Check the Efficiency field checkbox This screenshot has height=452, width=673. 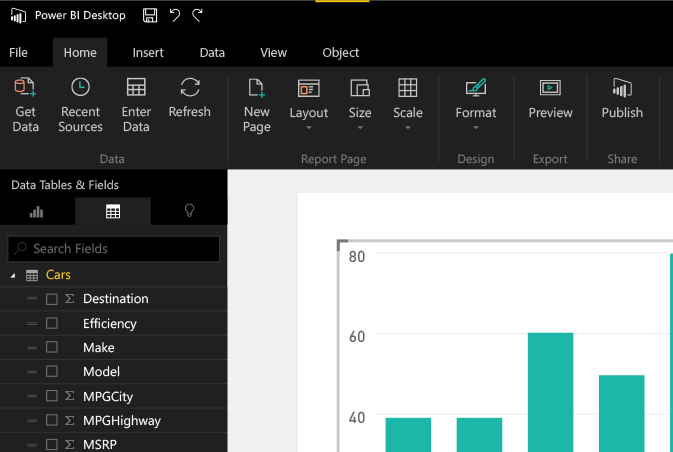[52, 323]
